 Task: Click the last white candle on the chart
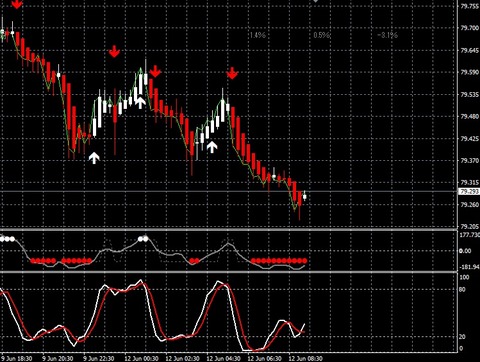pos(304,196)
